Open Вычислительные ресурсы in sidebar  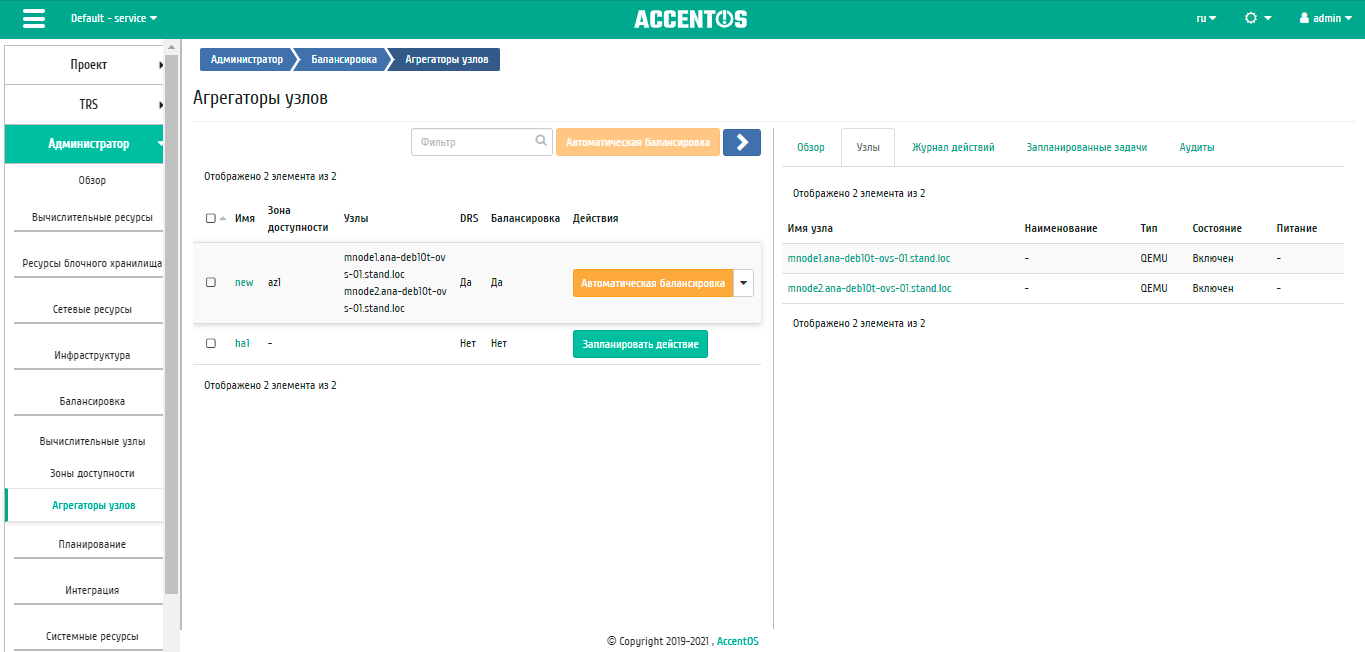[92, 217]
